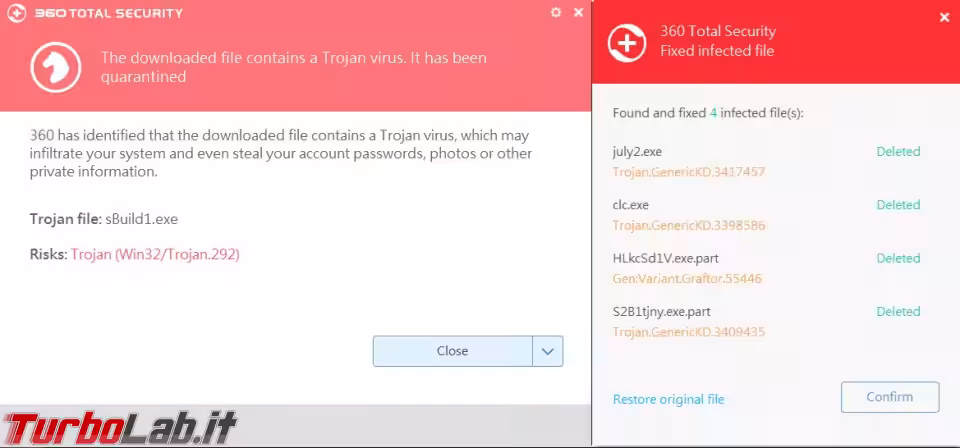
Task: Click the Close button in alert dialog
Action: click(x=452, y=351)
